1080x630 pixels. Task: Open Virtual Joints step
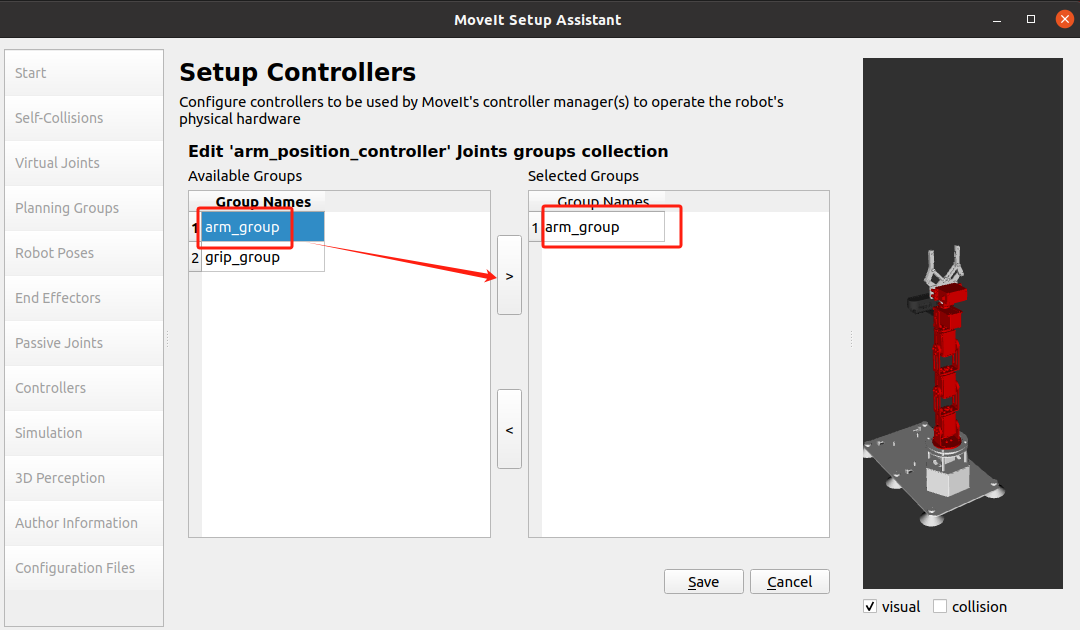[84, 163]
